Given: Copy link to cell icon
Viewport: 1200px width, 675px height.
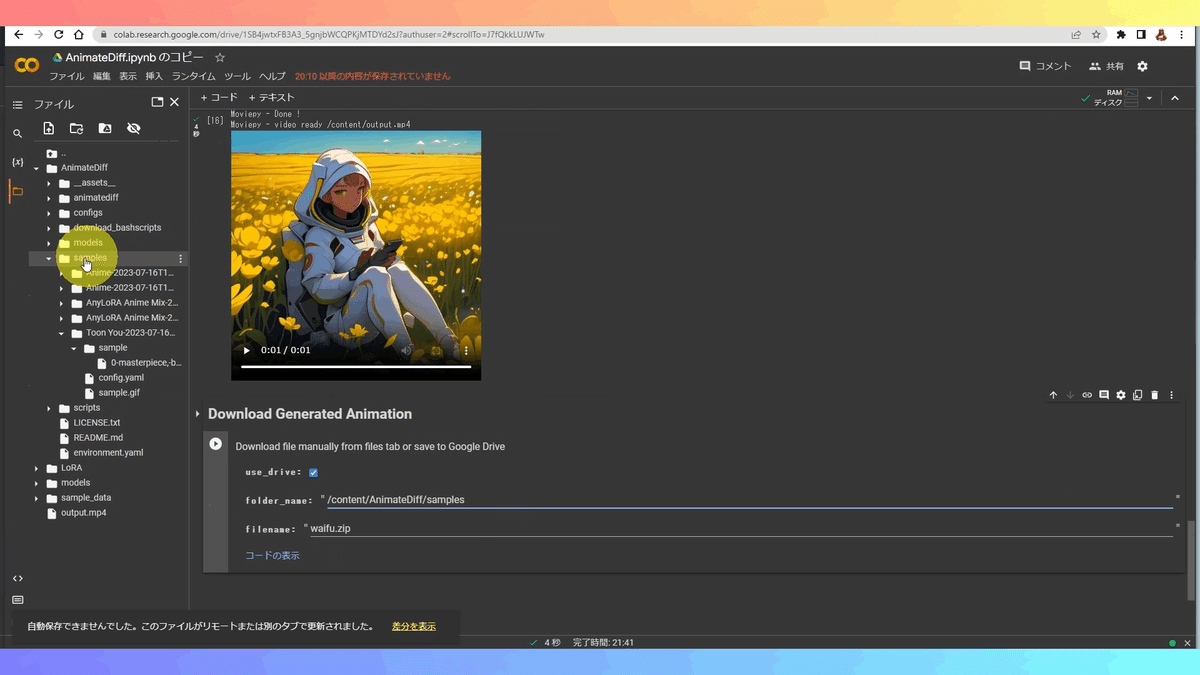Looking at the screenshot, I should (x=1087, y=395).
